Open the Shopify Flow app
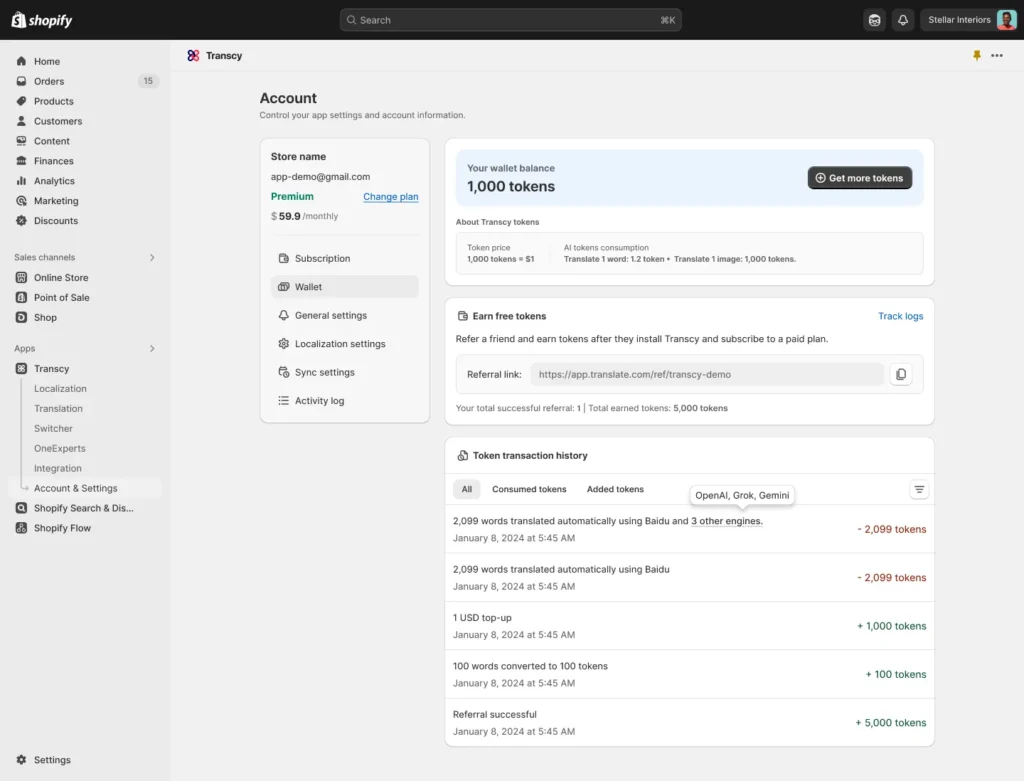This screenshot has width=1024, height=781. click(x=62, y=528)
